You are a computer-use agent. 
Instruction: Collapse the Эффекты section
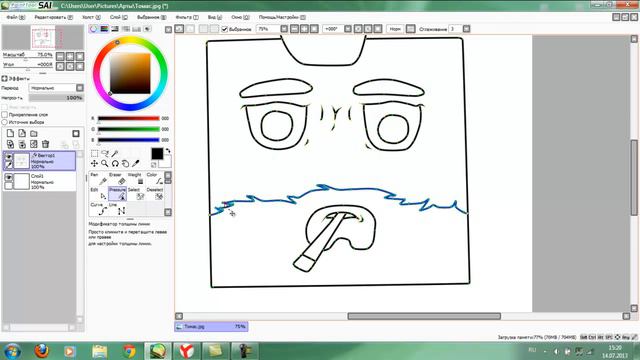click(x=4, y=78)
